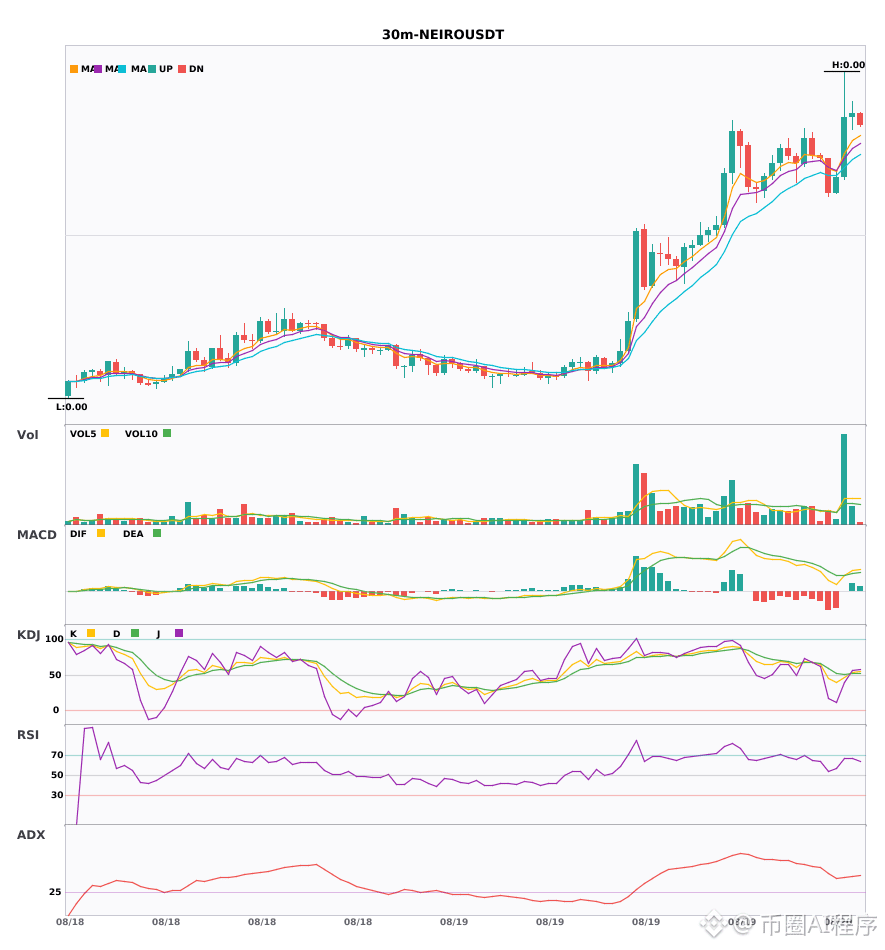Click the VOL5 legend text
Screen dimensions: 885x950
[83, 434]
